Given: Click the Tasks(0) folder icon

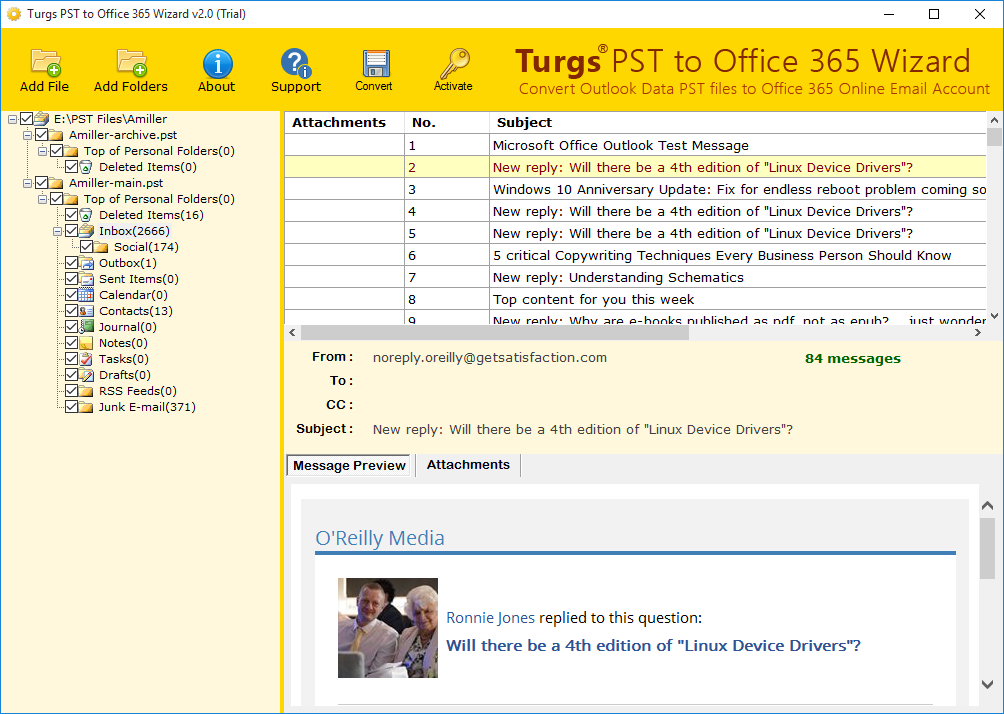Looking at the screenshot, I should [x=87, y=359].
